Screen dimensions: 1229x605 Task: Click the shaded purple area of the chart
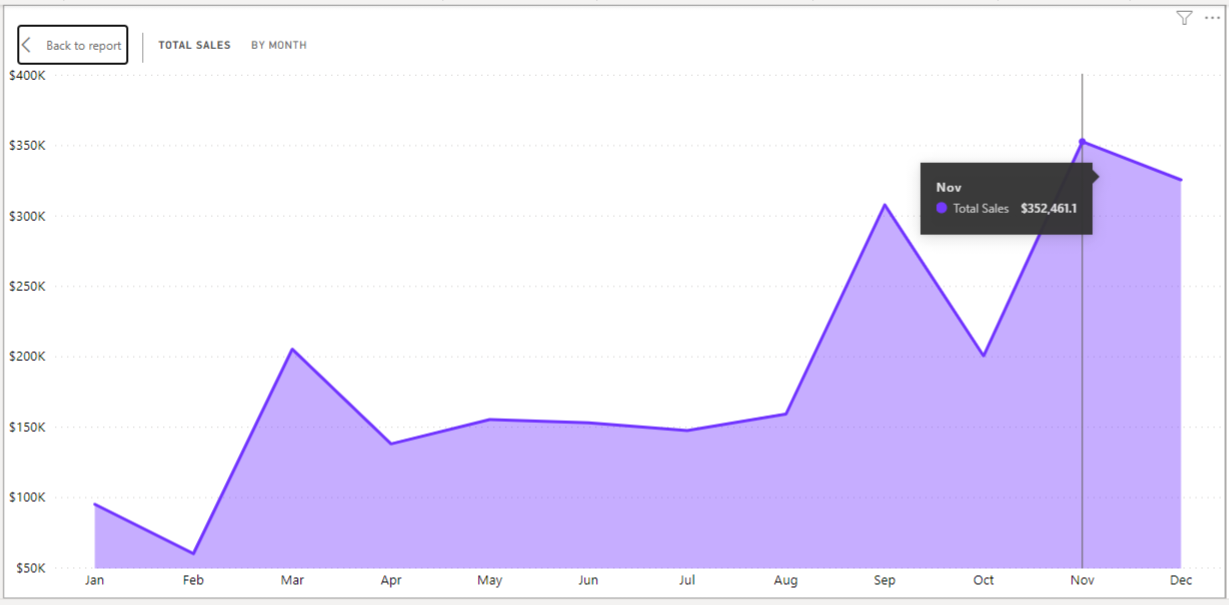pyautogui.click(x=600, y=500)
